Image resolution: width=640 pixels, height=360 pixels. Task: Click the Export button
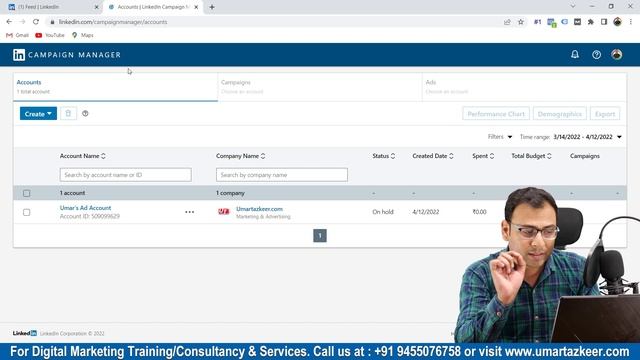[x=605, y=114]
